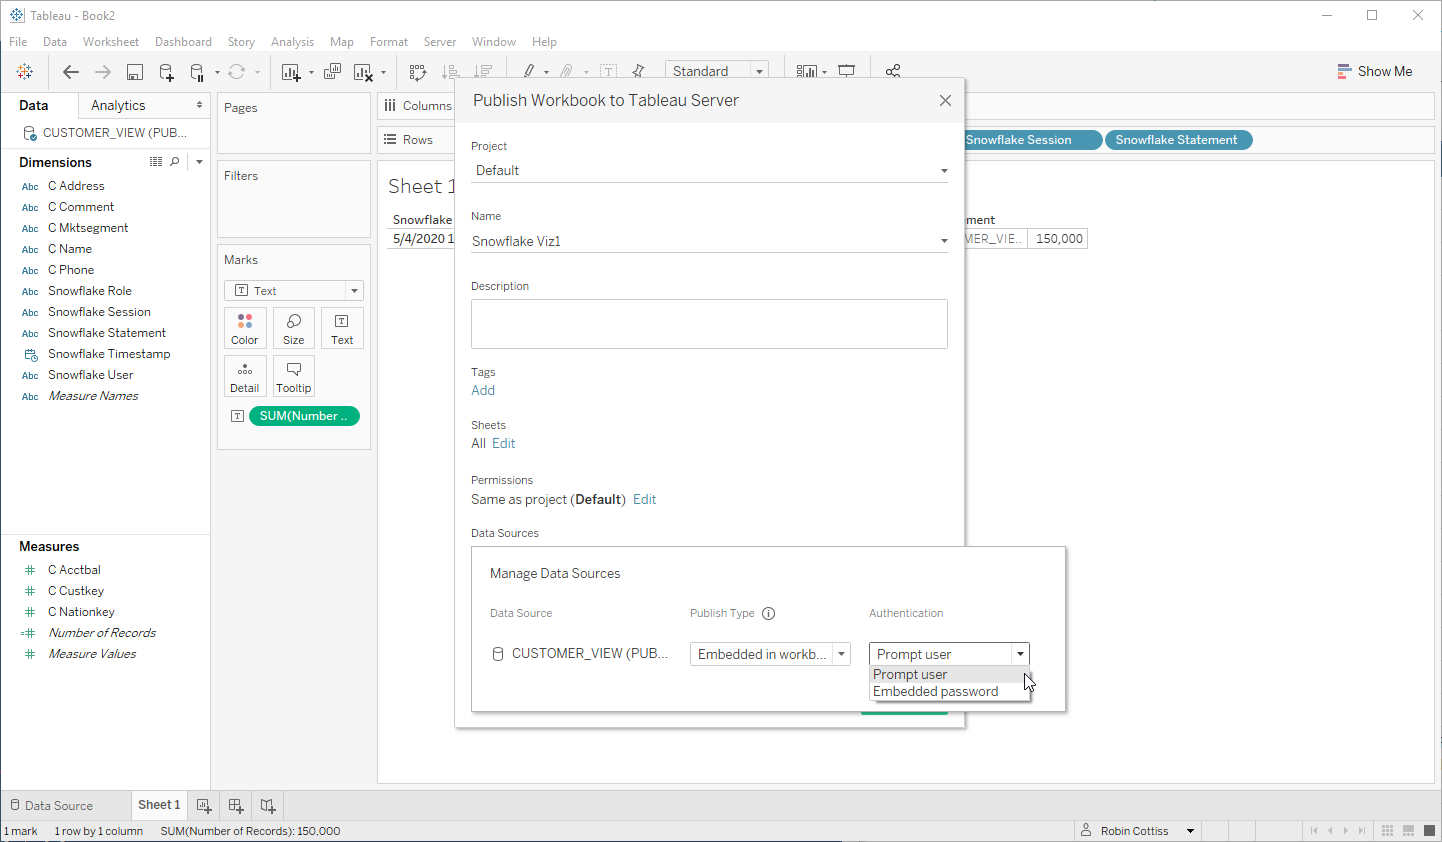
Task: Switch to the Analytics pane tab
Action: (118, 105)
